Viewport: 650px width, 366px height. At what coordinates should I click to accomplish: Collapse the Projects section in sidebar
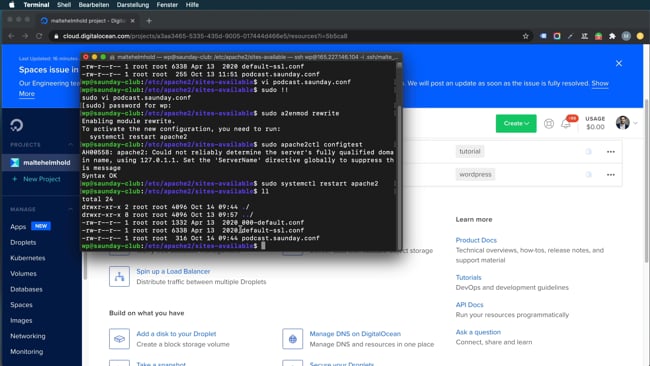point(70,145)
